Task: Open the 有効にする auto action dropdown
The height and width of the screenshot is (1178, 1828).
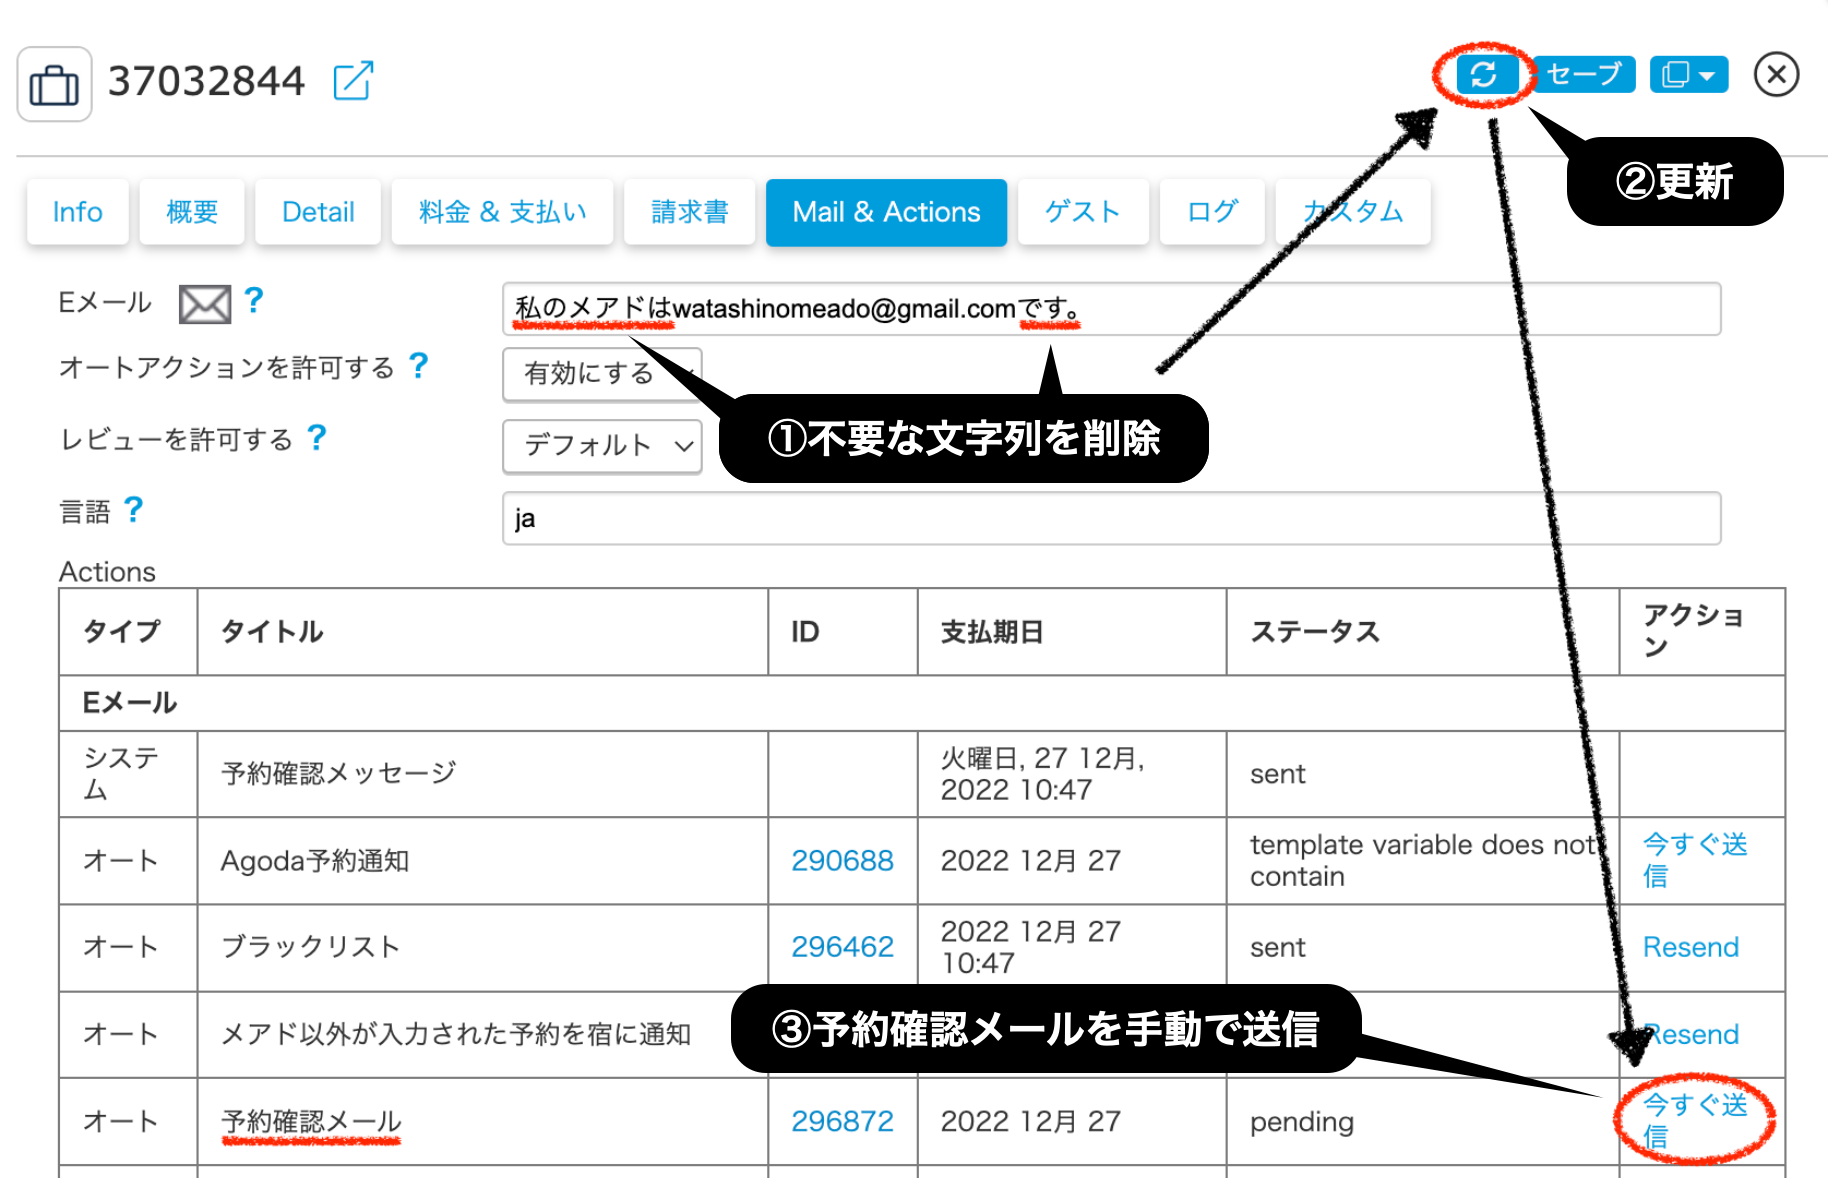Action: (601, 373)
